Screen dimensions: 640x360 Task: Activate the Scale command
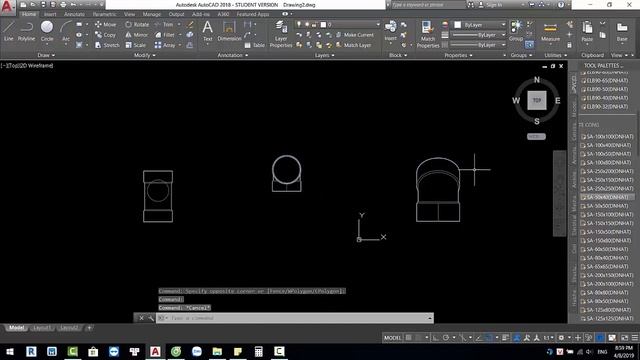[136, 45]
